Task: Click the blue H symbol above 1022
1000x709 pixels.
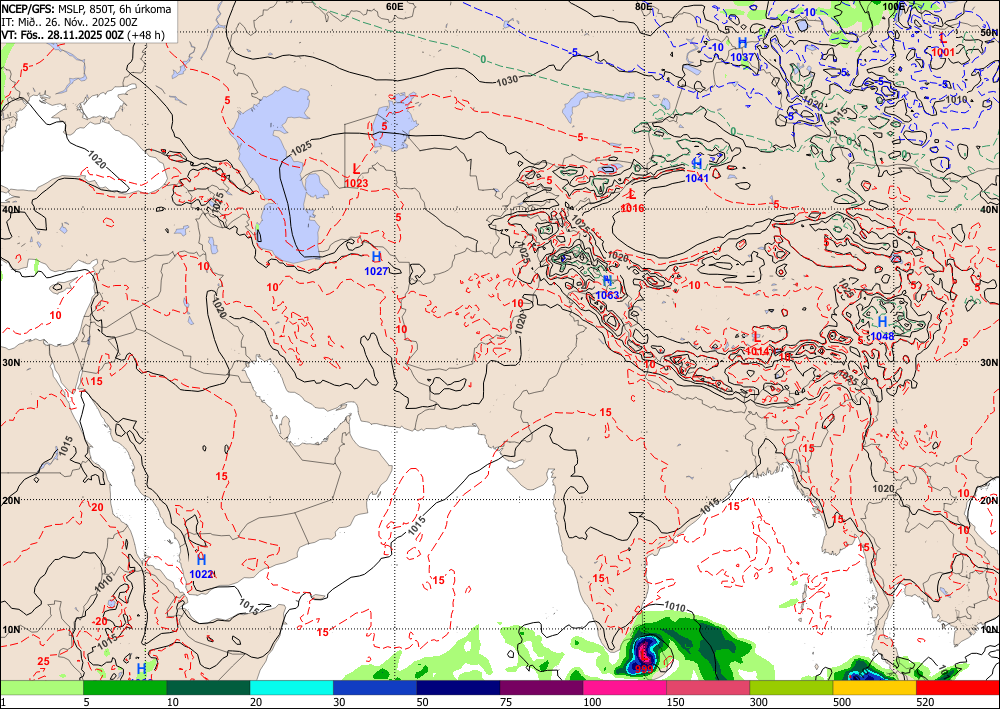Action: click(x=202, y=560)
